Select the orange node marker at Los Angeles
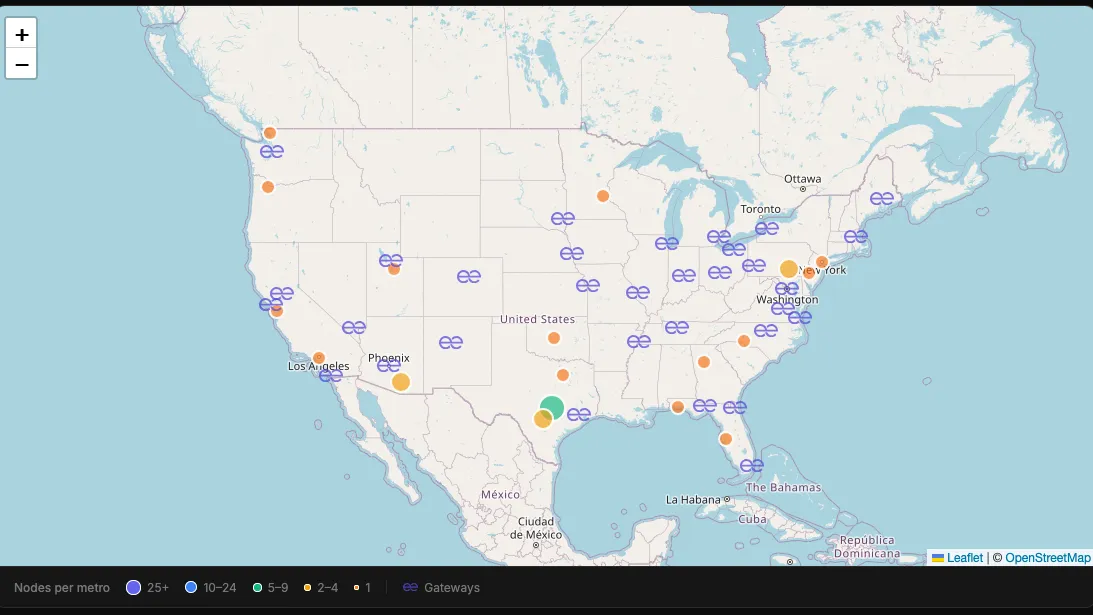 click(x=319, y=358)
